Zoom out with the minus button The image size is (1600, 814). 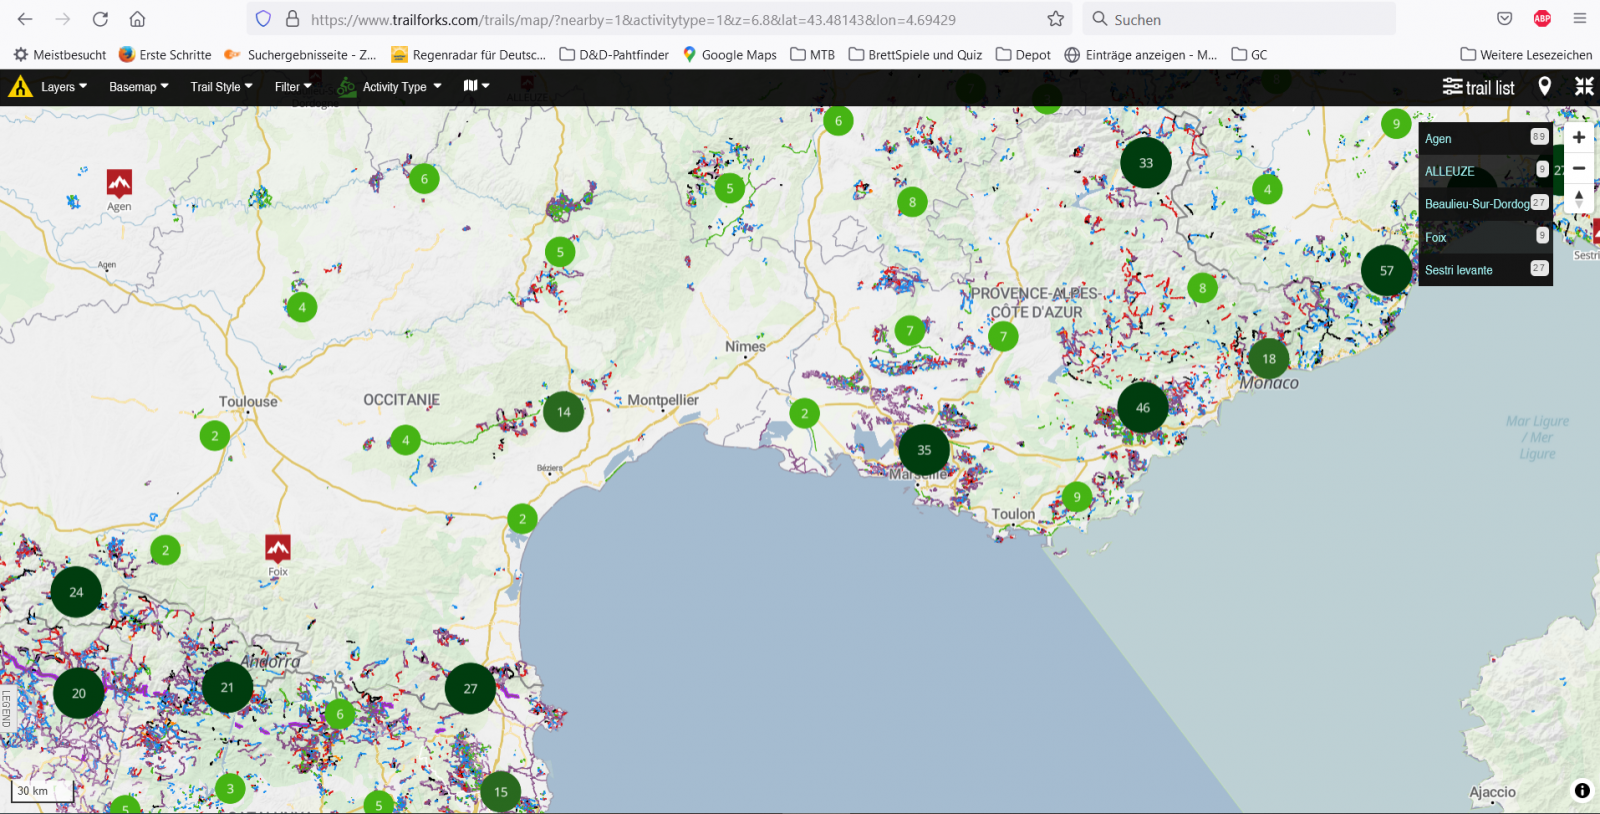pyautogui.click(x=1579, y=168)
